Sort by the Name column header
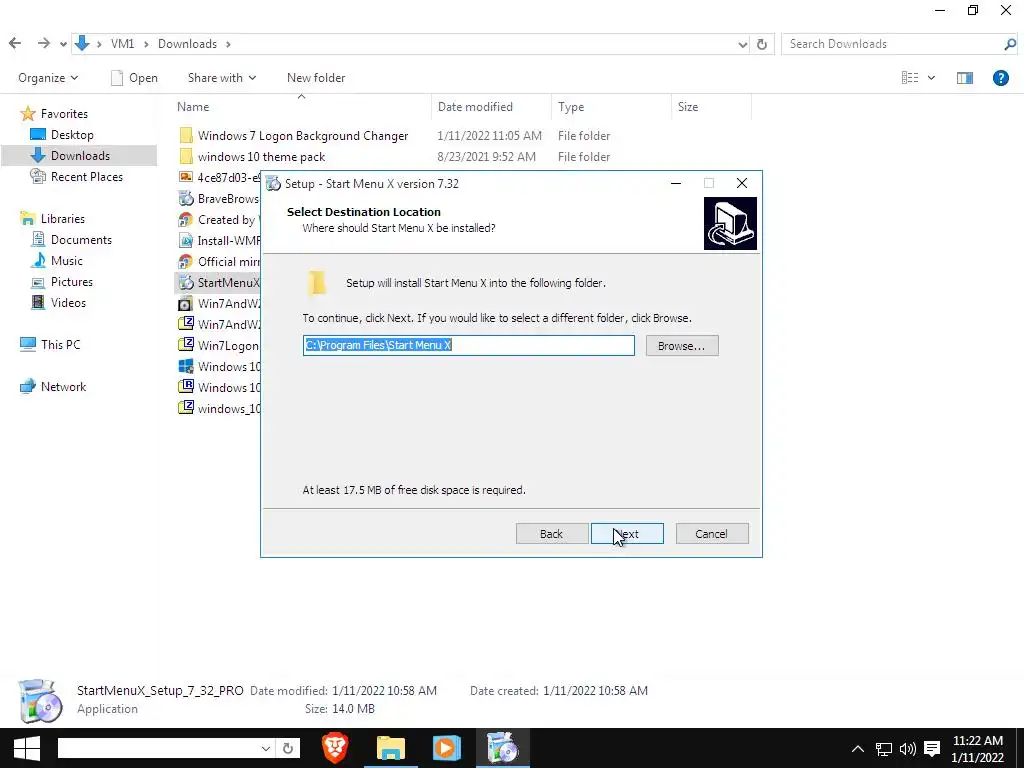 (193, 106)
